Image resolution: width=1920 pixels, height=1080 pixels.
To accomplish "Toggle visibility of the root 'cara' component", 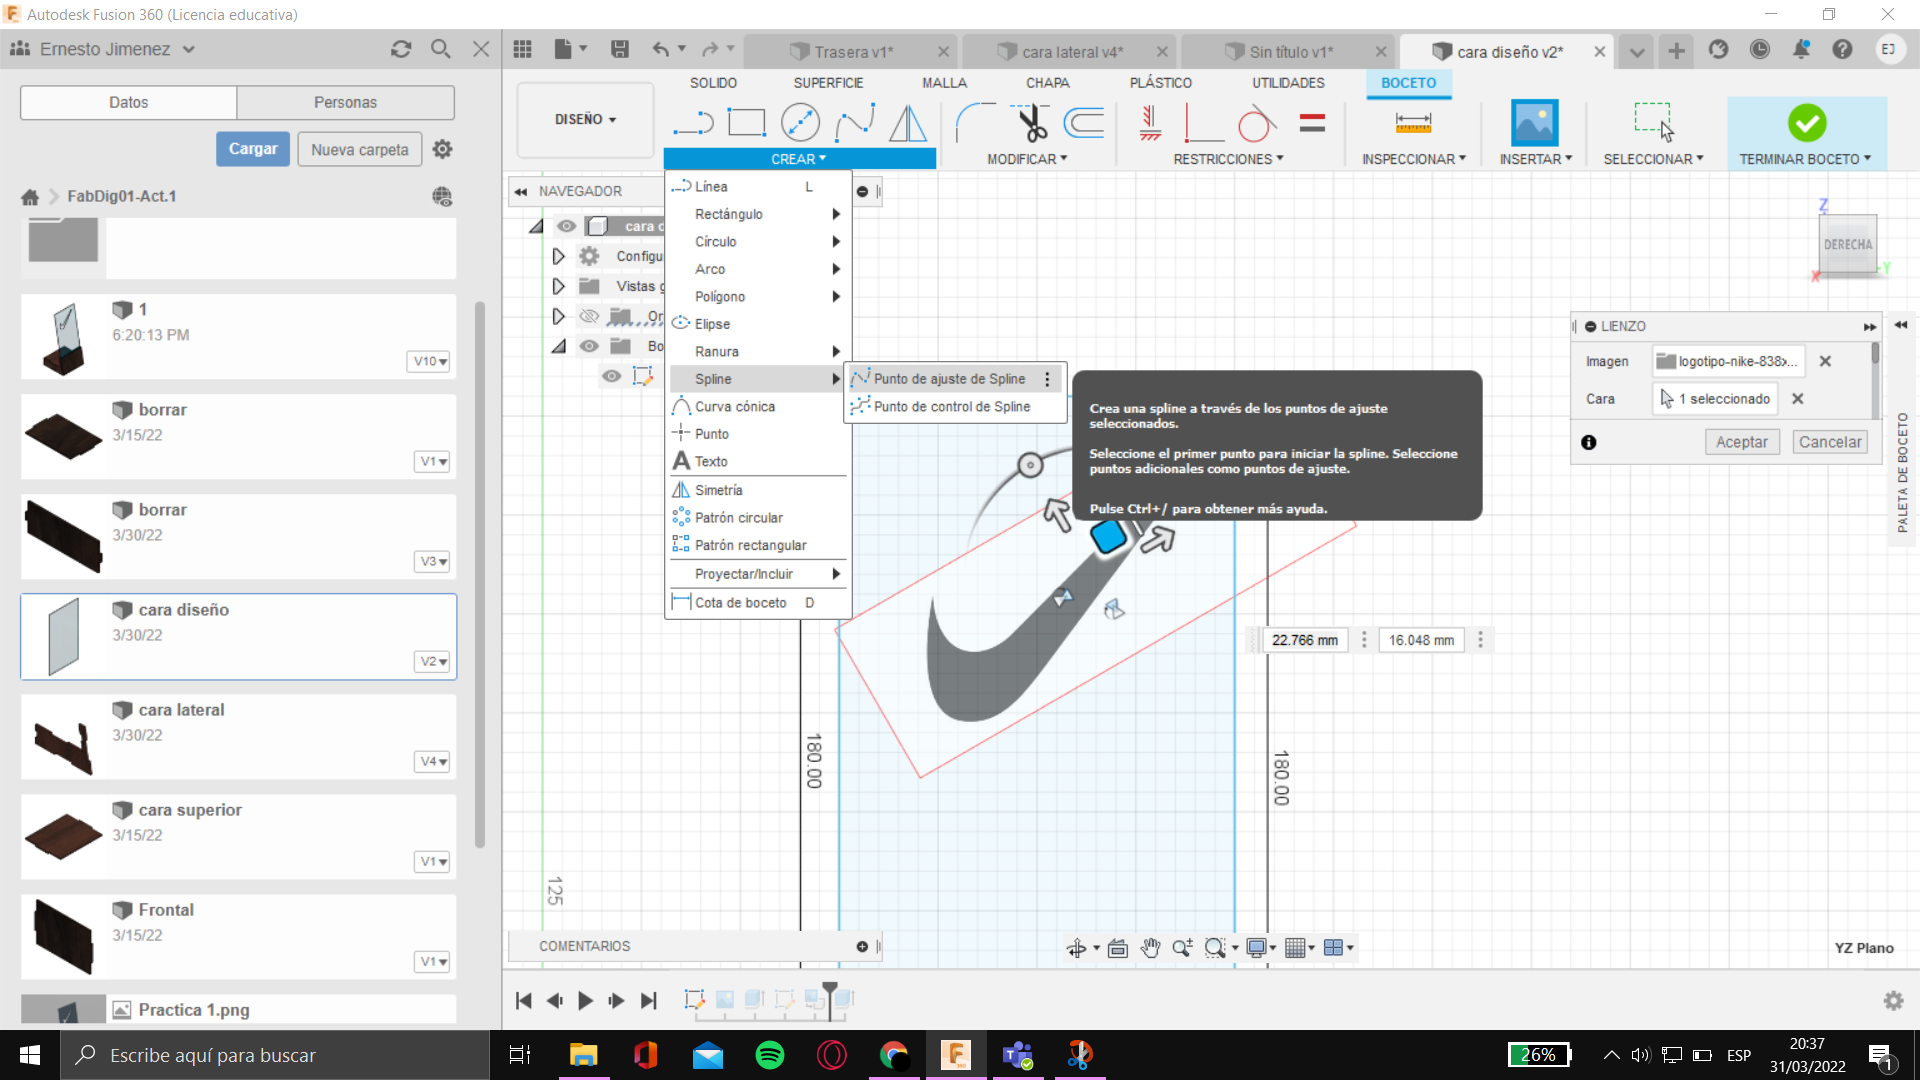I will [x=566, y=226].
